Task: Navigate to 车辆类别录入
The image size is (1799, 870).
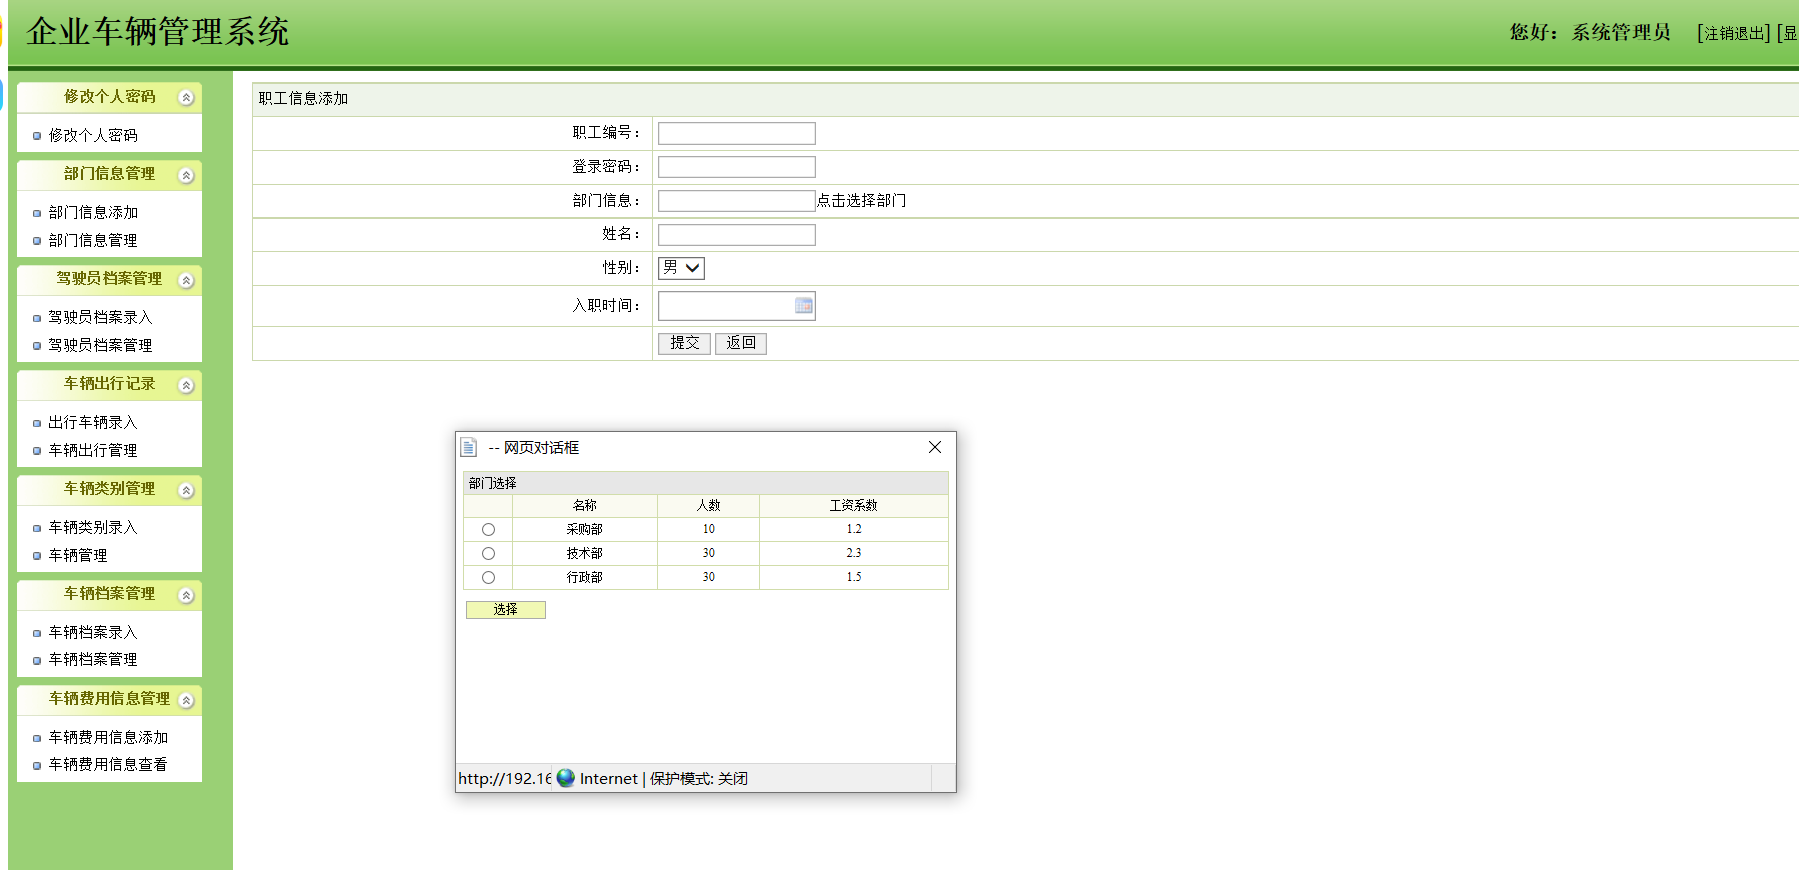Action: tap(93, 527)
